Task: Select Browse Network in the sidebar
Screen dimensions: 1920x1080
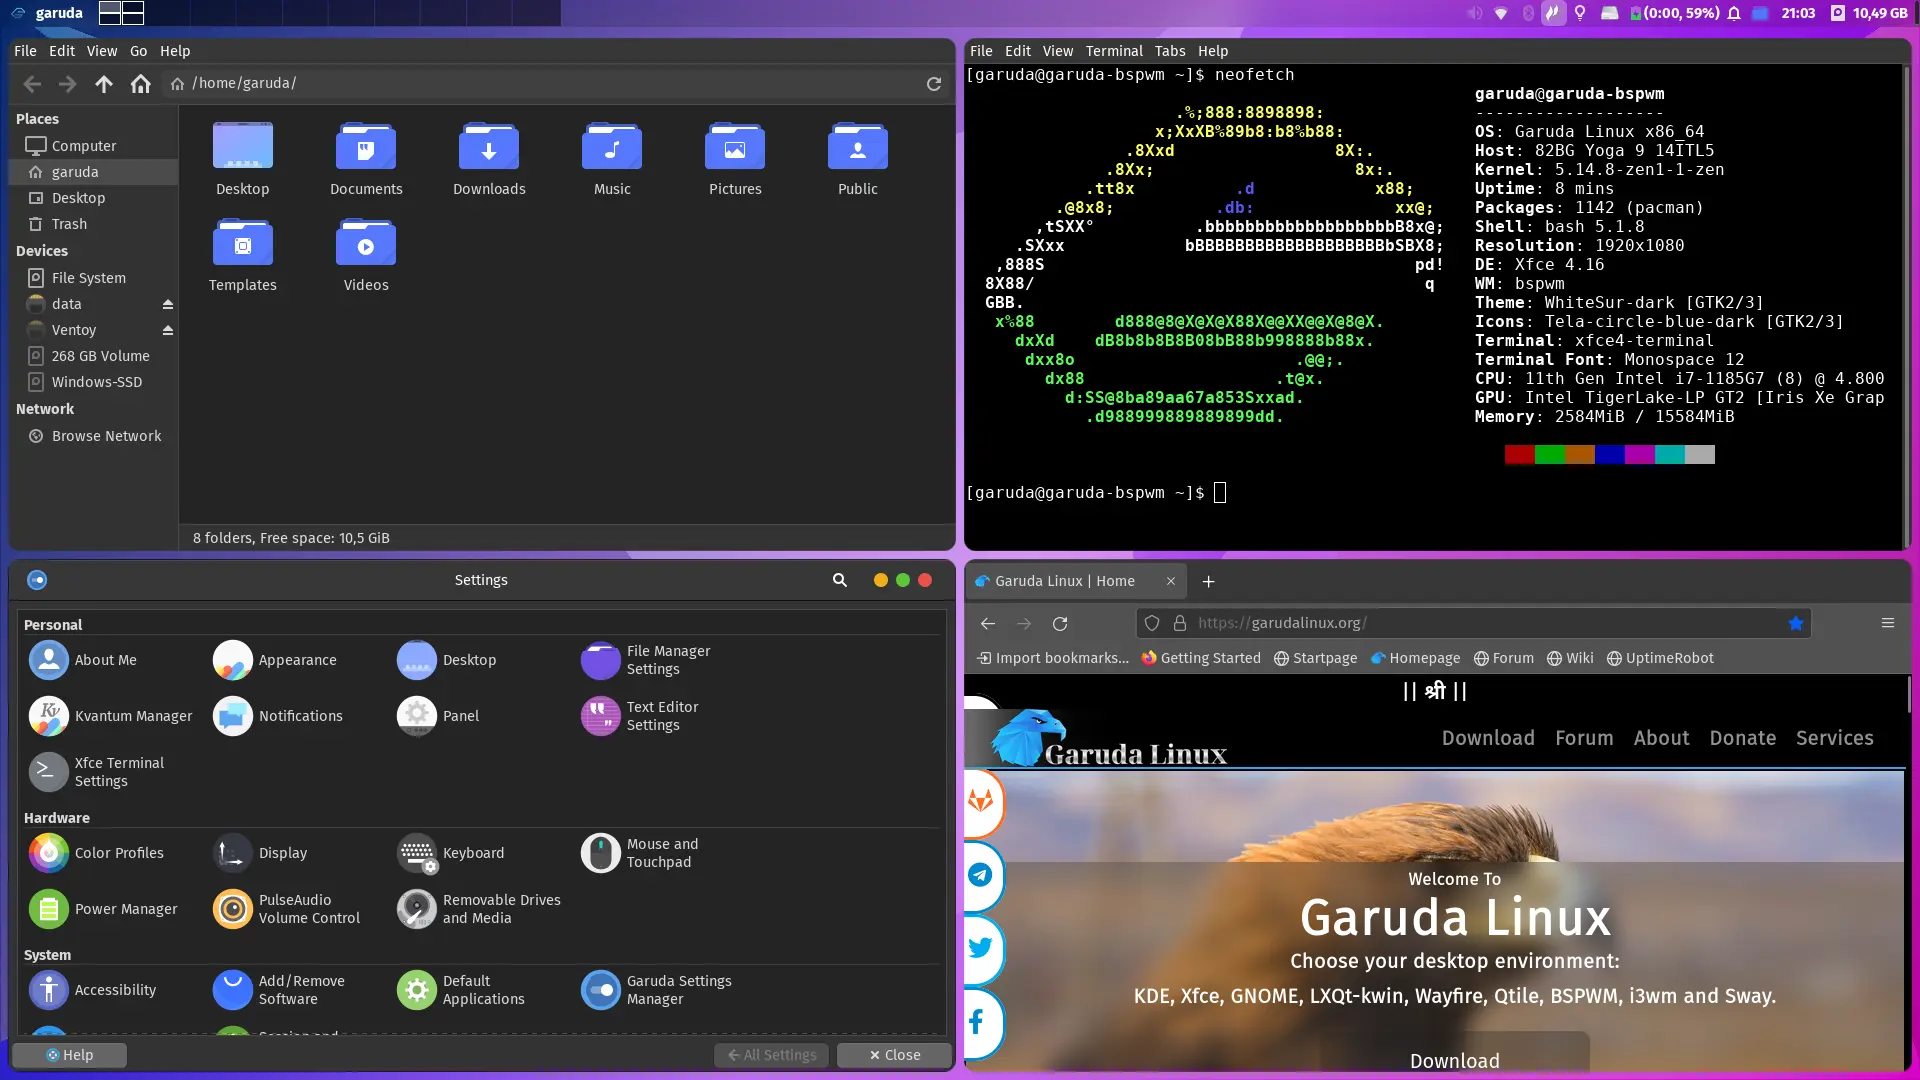Action: (93, 436)
